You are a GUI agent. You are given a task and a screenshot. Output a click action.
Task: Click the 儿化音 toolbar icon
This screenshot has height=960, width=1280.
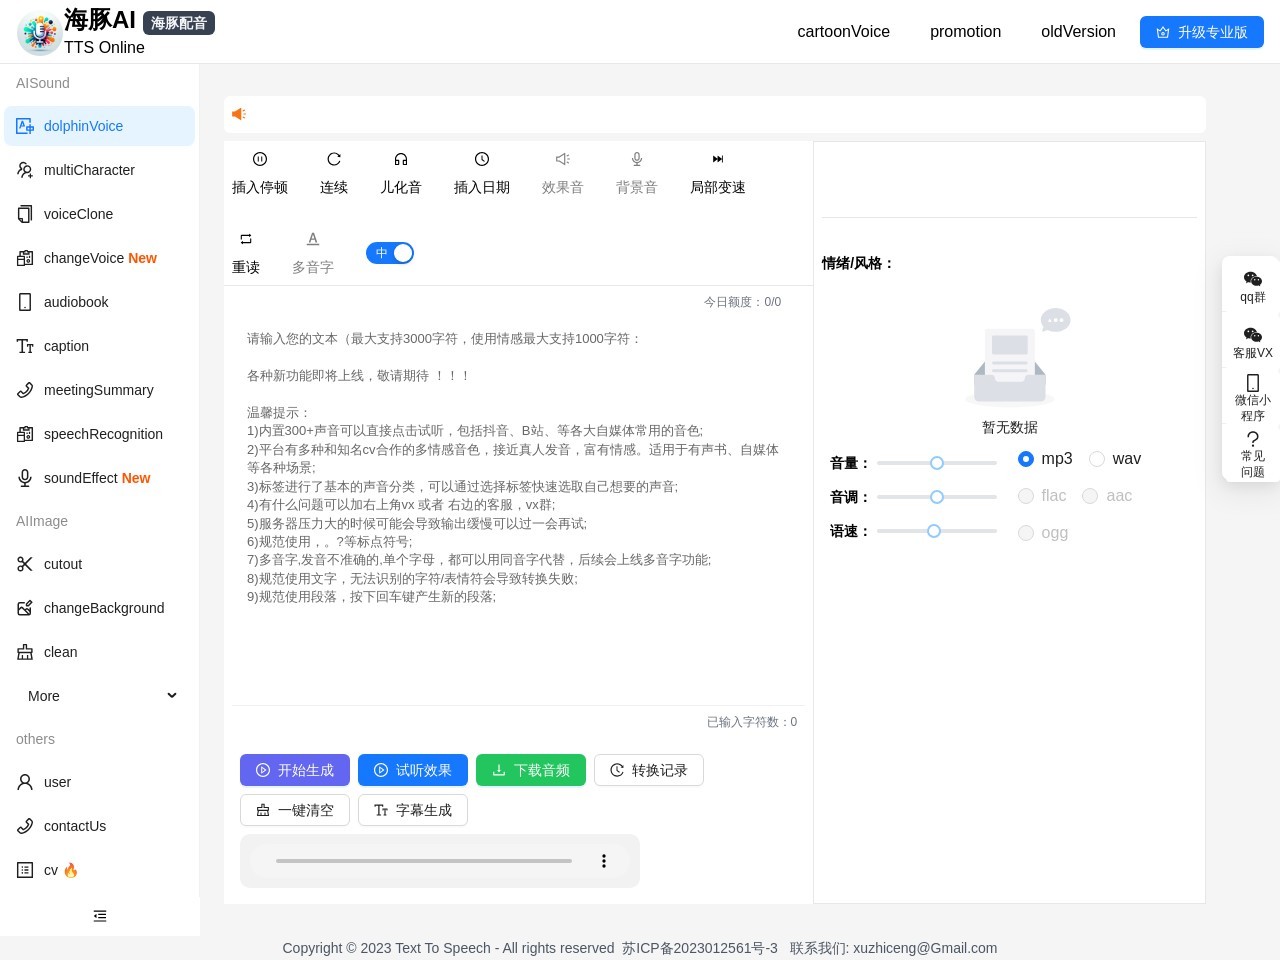[400, 171]
